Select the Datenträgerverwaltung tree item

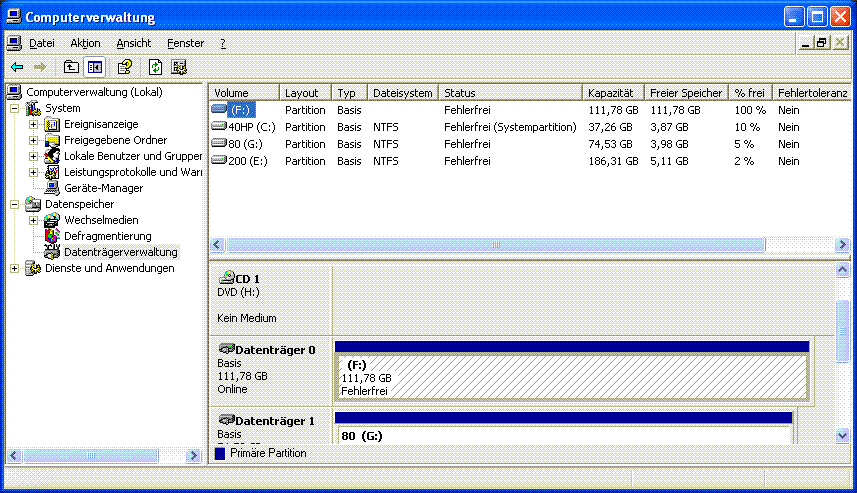pos(121,252)
